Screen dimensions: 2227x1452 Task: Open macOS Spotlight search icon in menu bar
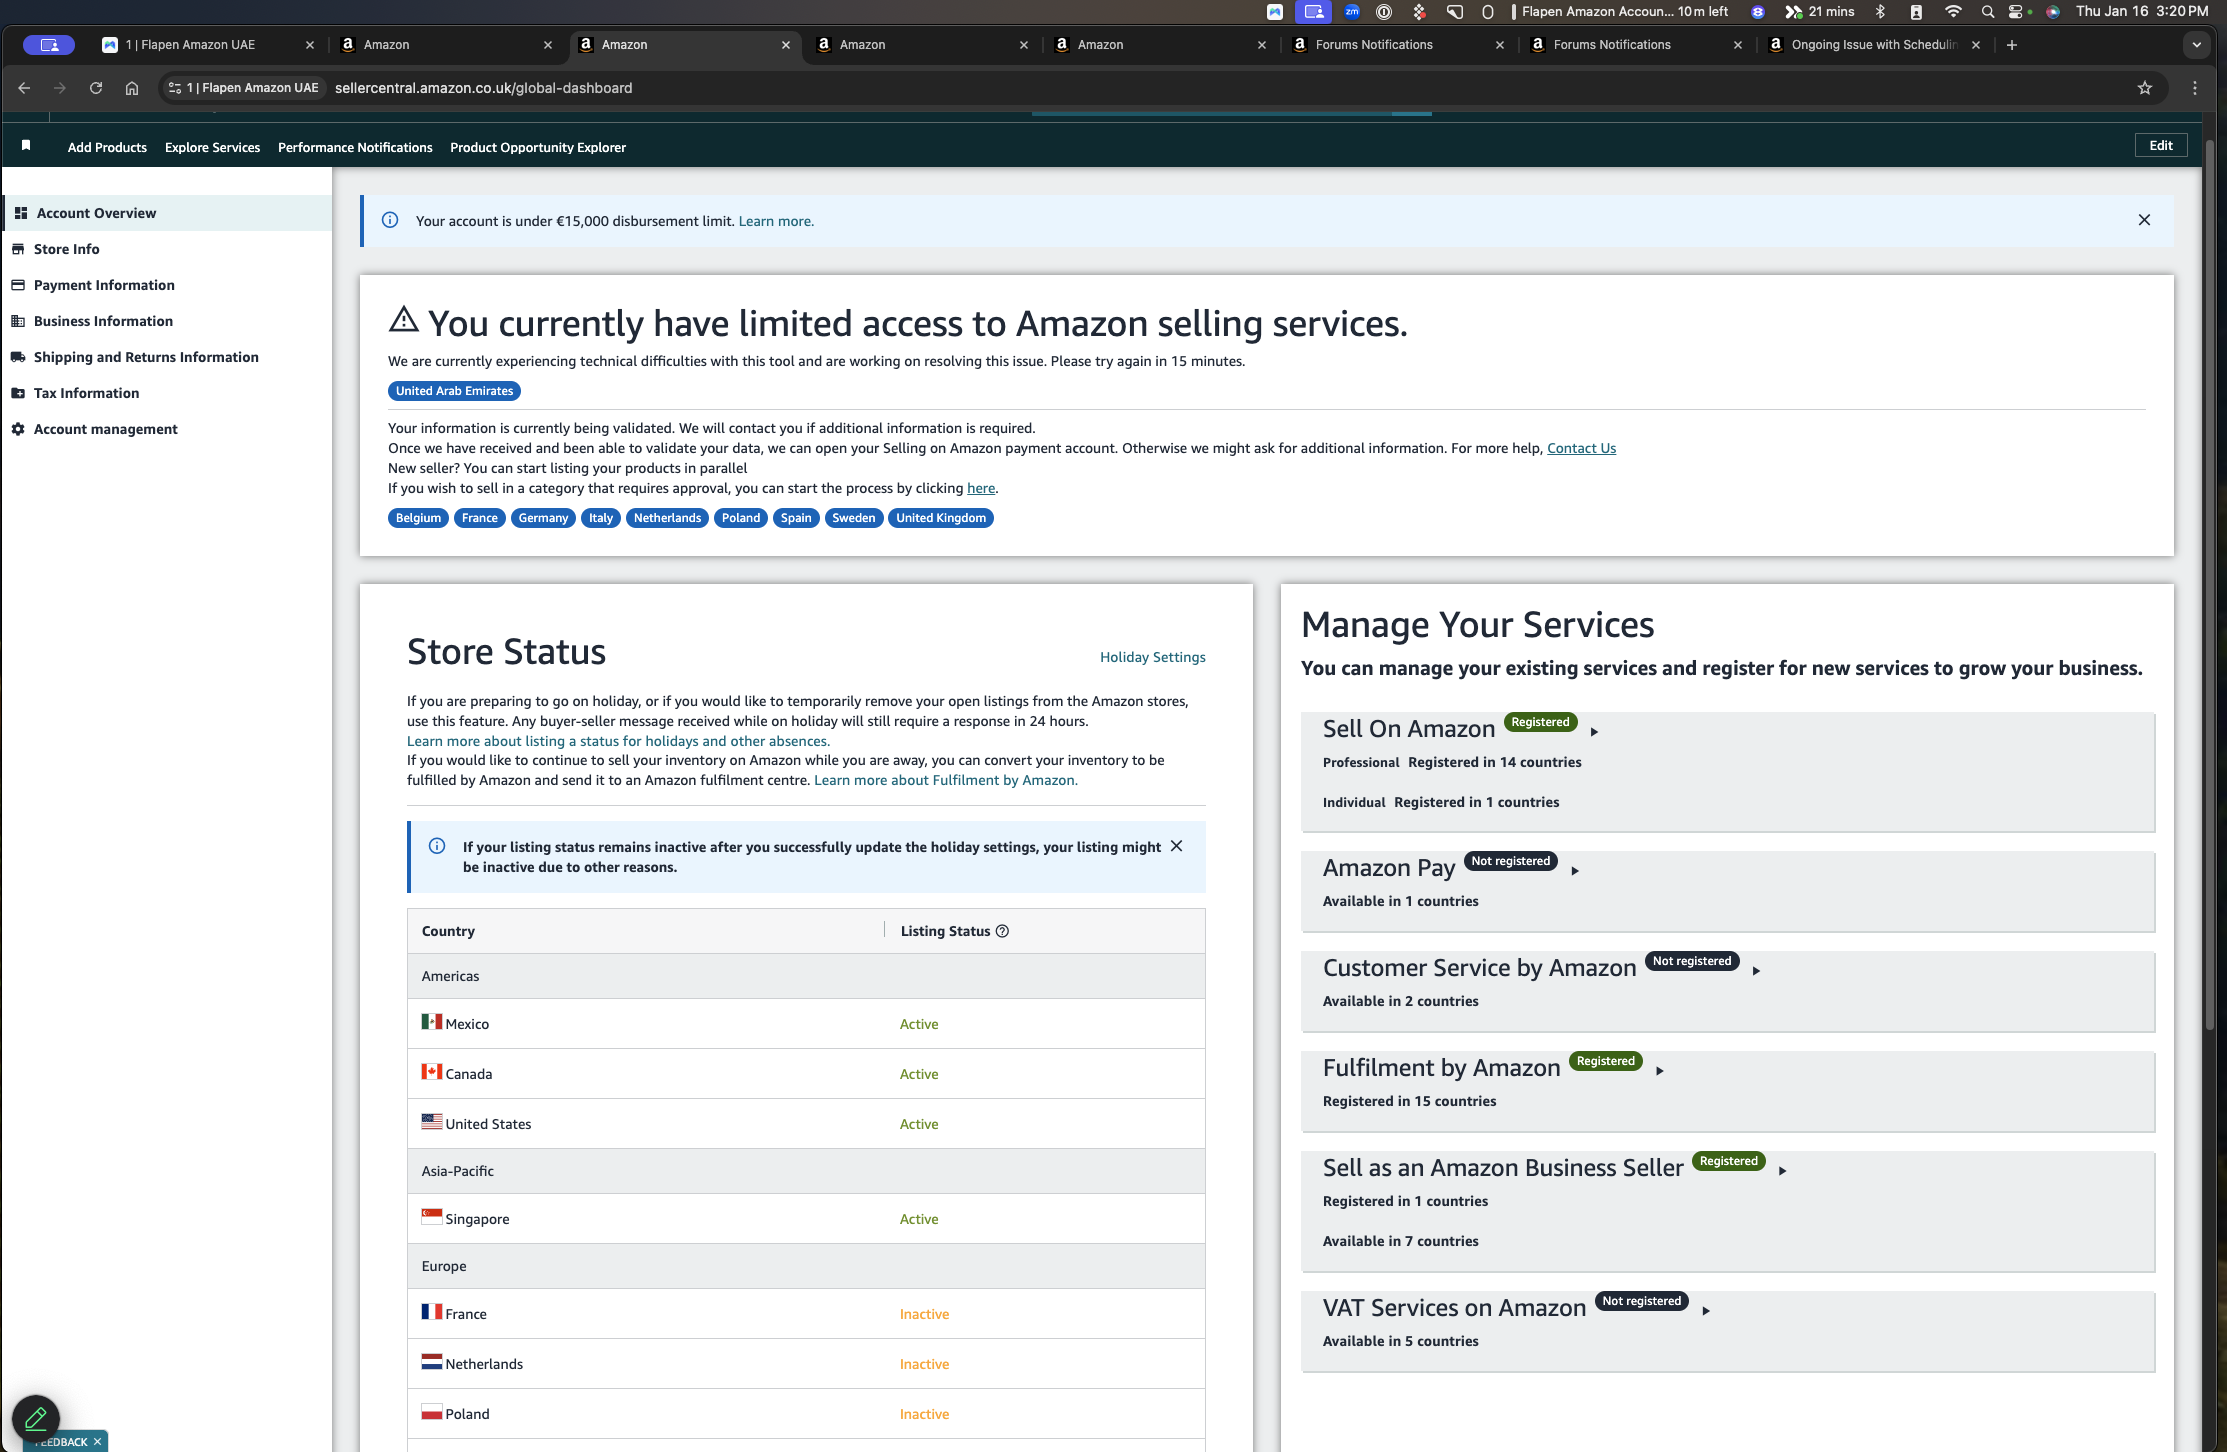click(x=1988, y=12)
